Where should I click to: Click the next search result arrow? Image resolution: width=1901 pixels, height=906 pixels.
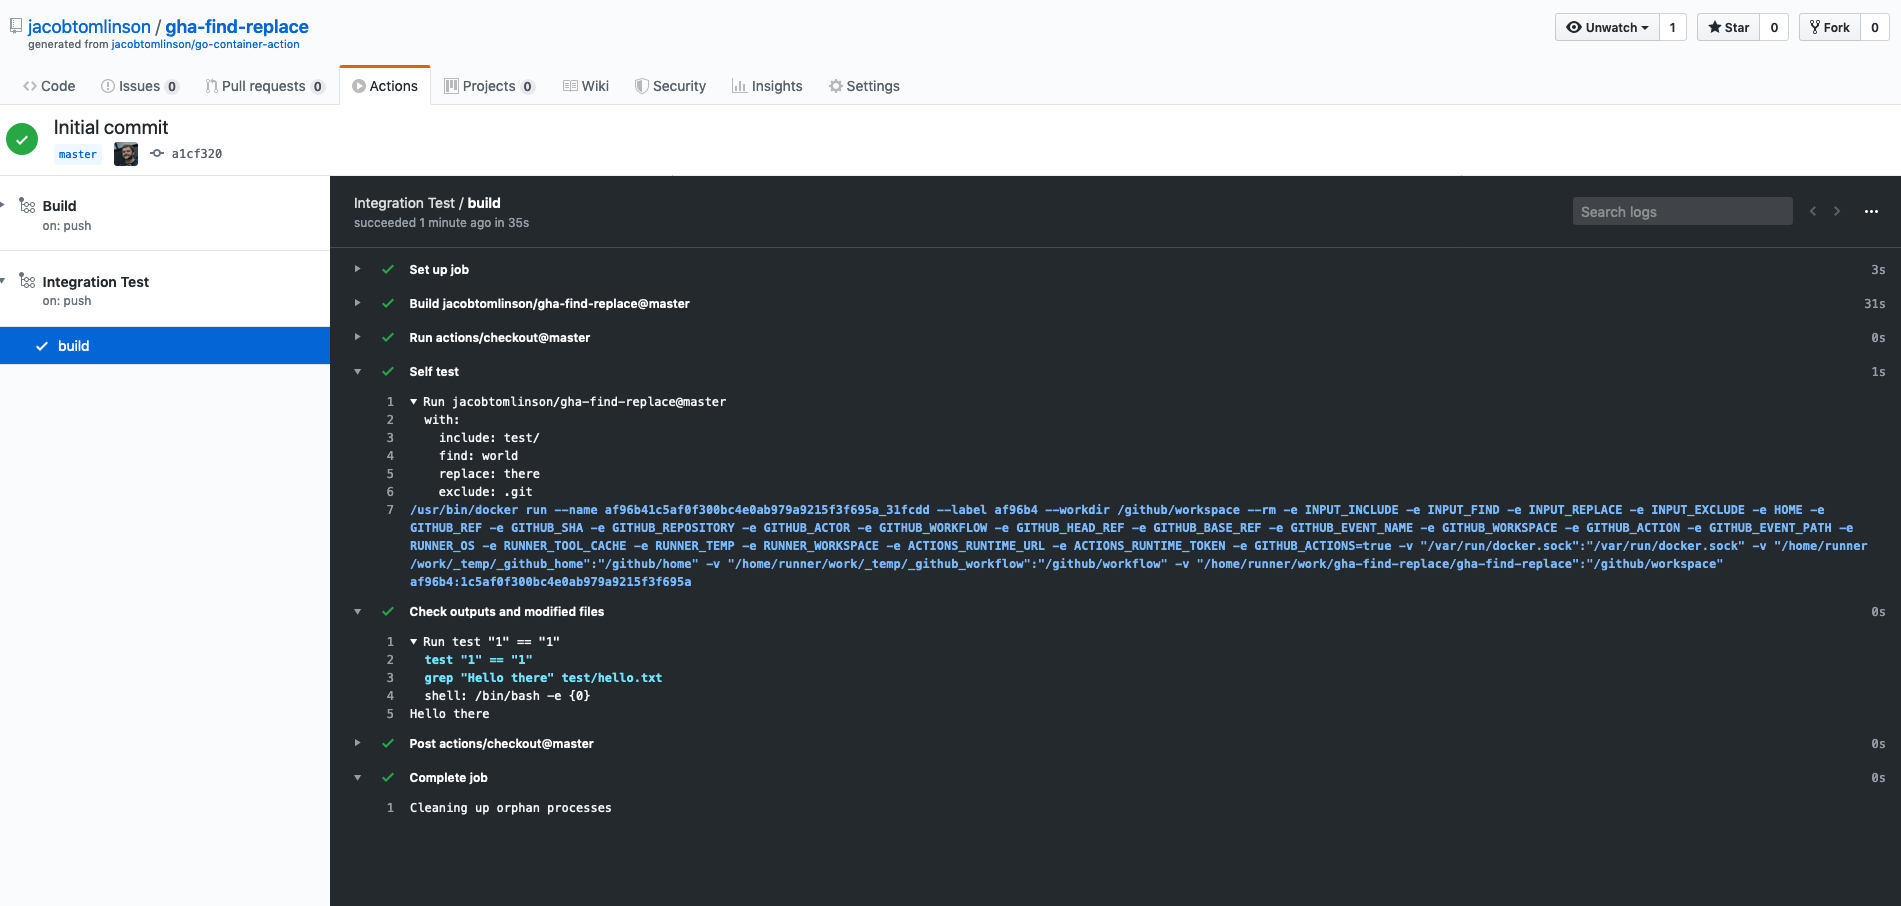[x=1837, y=211]
